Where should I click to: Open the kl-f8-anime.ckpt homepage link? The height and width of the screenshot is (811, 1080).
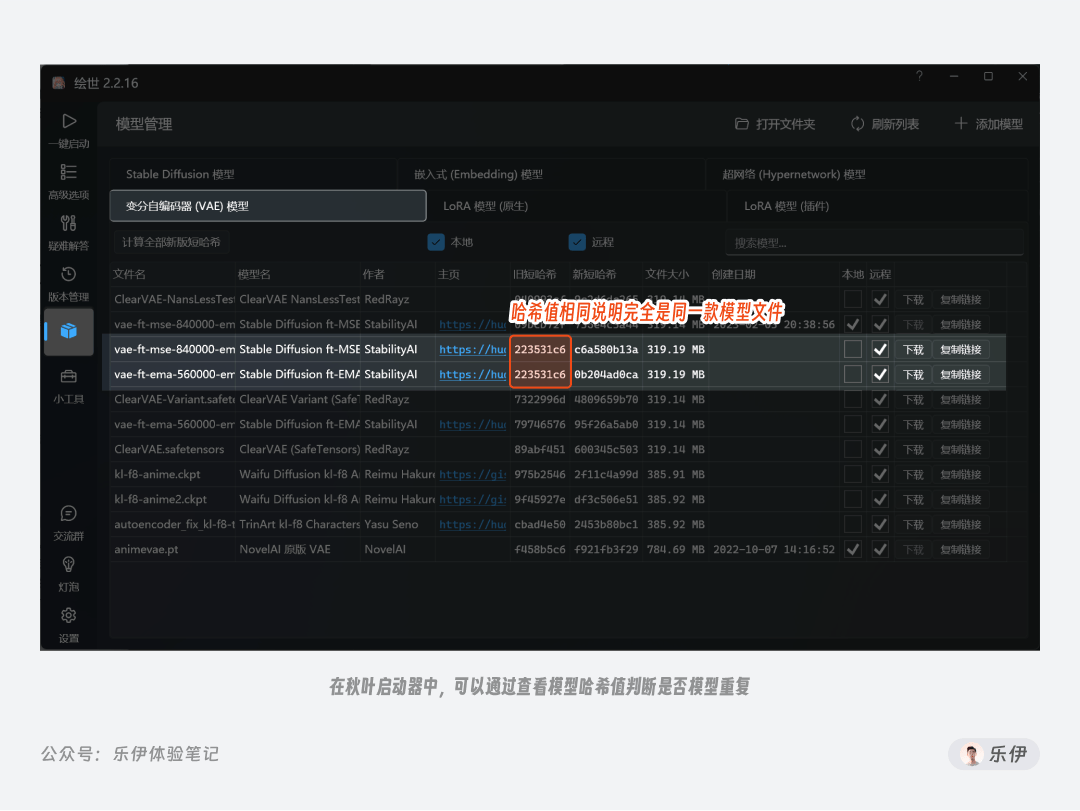click(x=472, y=474)
